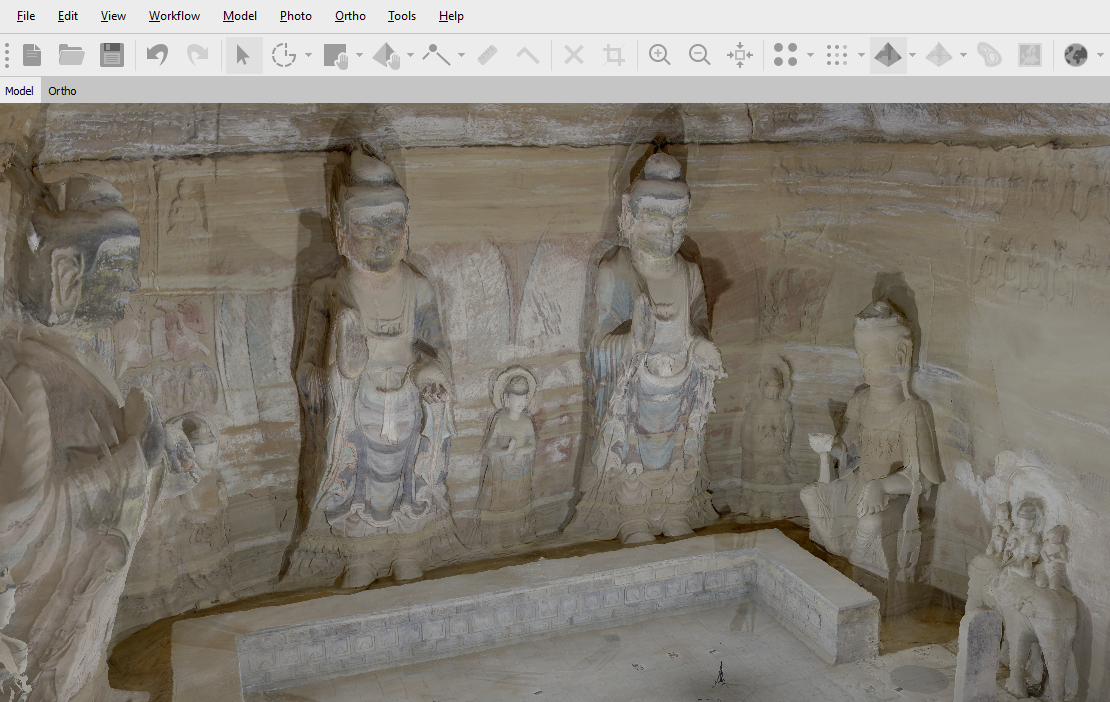Click the grayed tag-shaped toolbar icon
This screenshot has height=702, width=1110.
[x=990, y=54]
